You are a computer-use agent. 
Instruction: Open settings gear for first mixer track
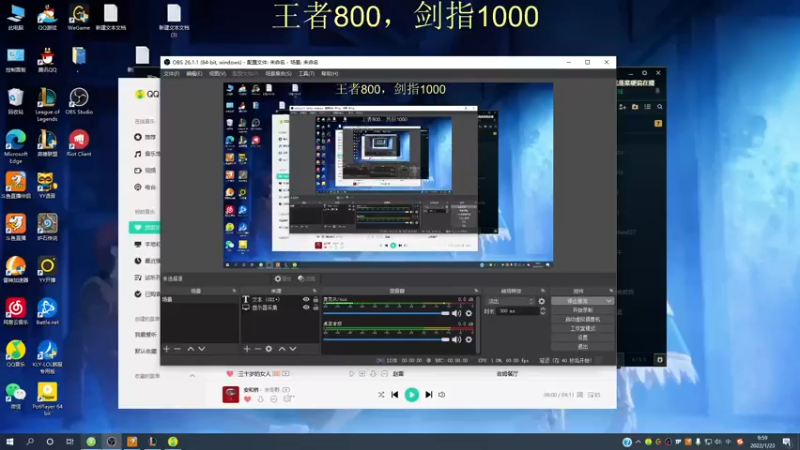pyautogui.click(x=469, y=313)
